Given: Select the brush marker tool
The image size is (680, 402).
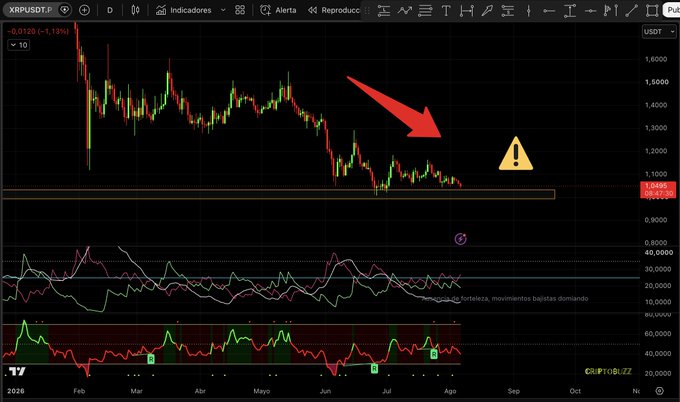Looking at the screenshot, I should point(487,10).
